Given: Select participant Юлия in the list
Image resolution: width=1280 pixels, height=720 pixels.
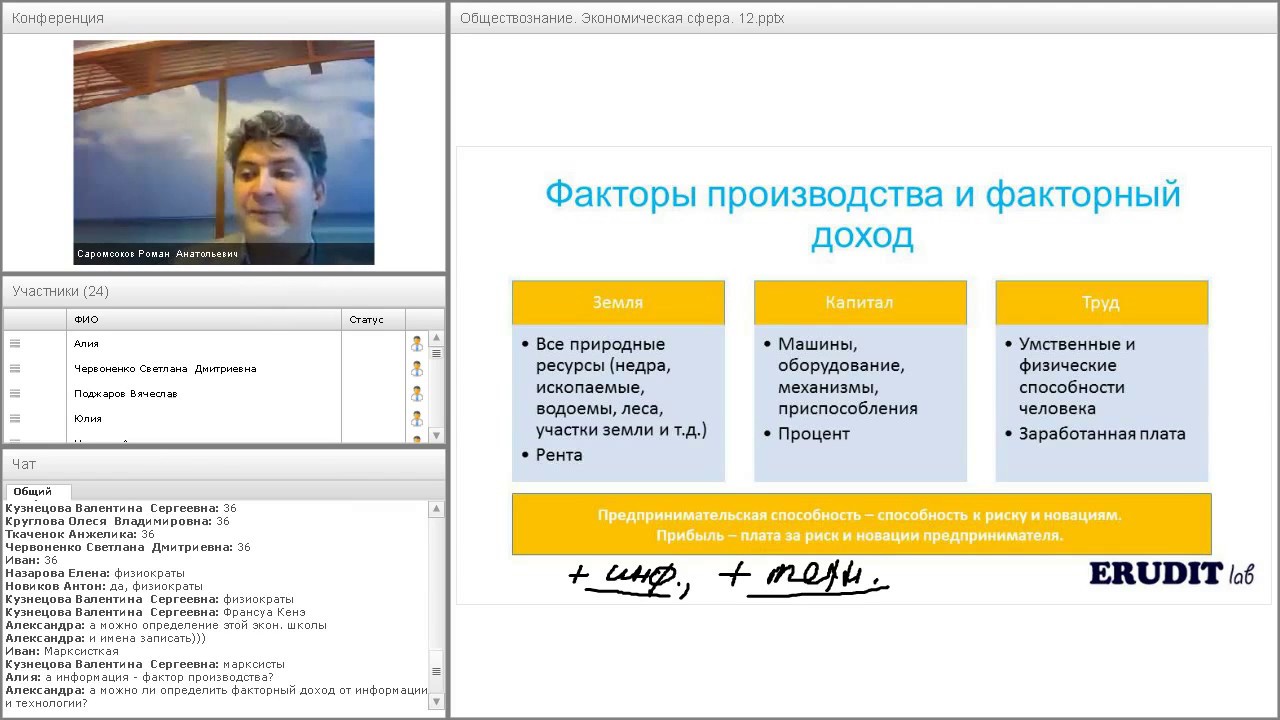Looking at the screenshot, I should pyautogui.click(x=88, y=418).
